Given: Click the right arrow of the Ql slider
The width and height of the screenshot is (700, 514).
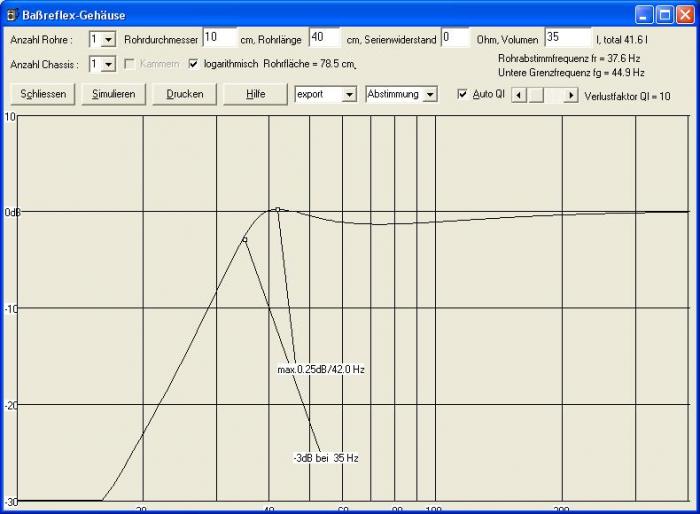Looking at the screenshot, I should point(571,94).
